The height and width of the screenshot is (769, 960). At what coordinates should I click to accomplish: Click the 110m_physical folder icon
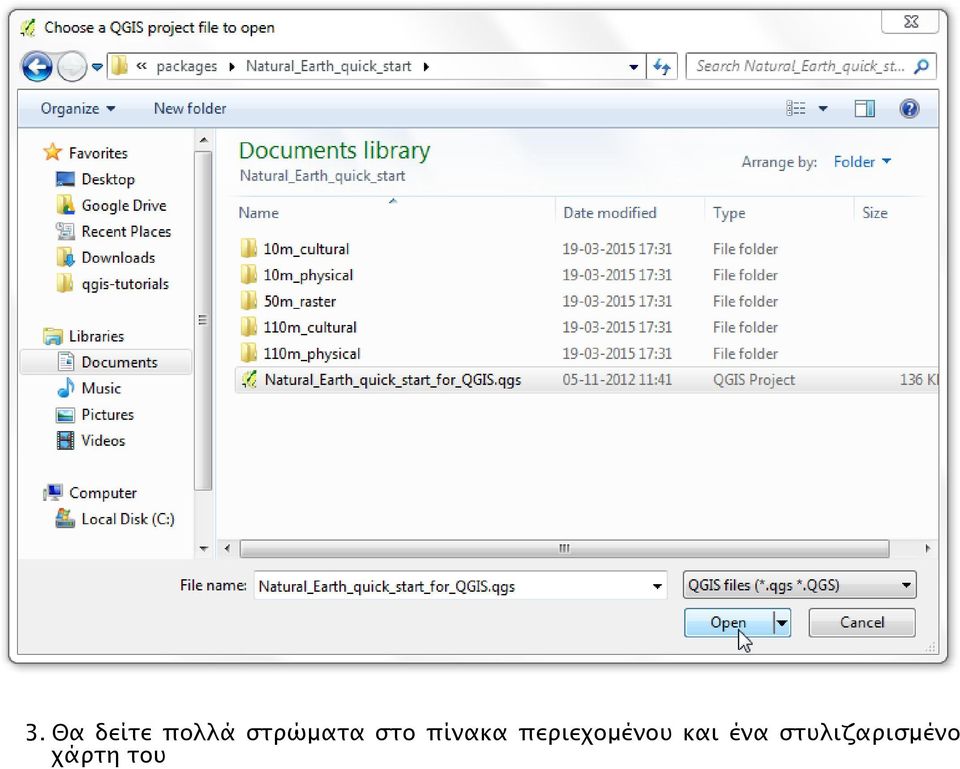(248, 353)
